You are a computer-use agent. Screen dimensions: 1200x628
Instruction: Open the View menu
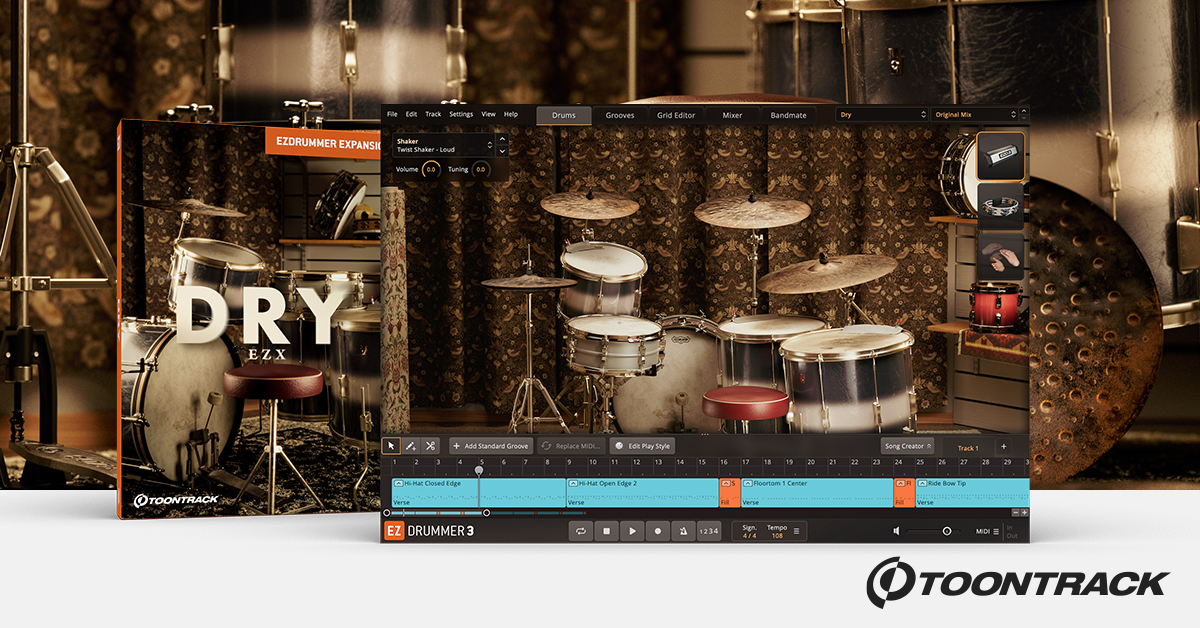coord(489,115)
